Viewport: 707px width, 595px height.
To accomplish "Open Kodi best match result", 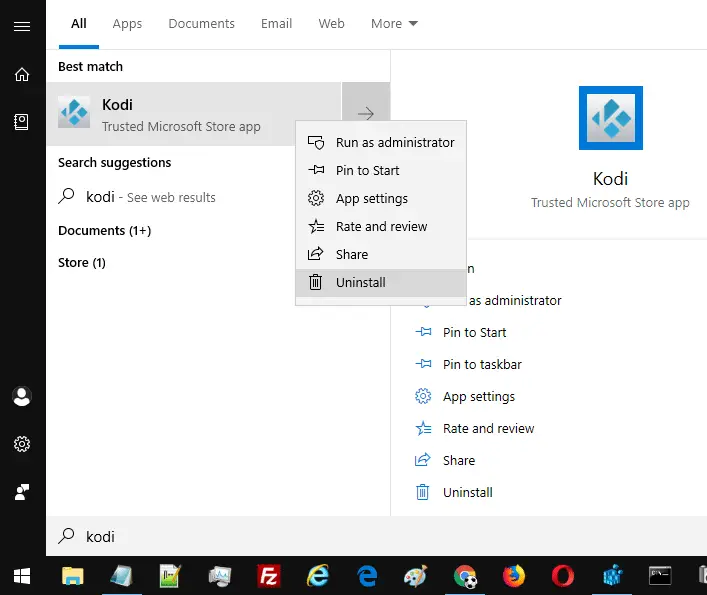I will [x=194, y=114].
